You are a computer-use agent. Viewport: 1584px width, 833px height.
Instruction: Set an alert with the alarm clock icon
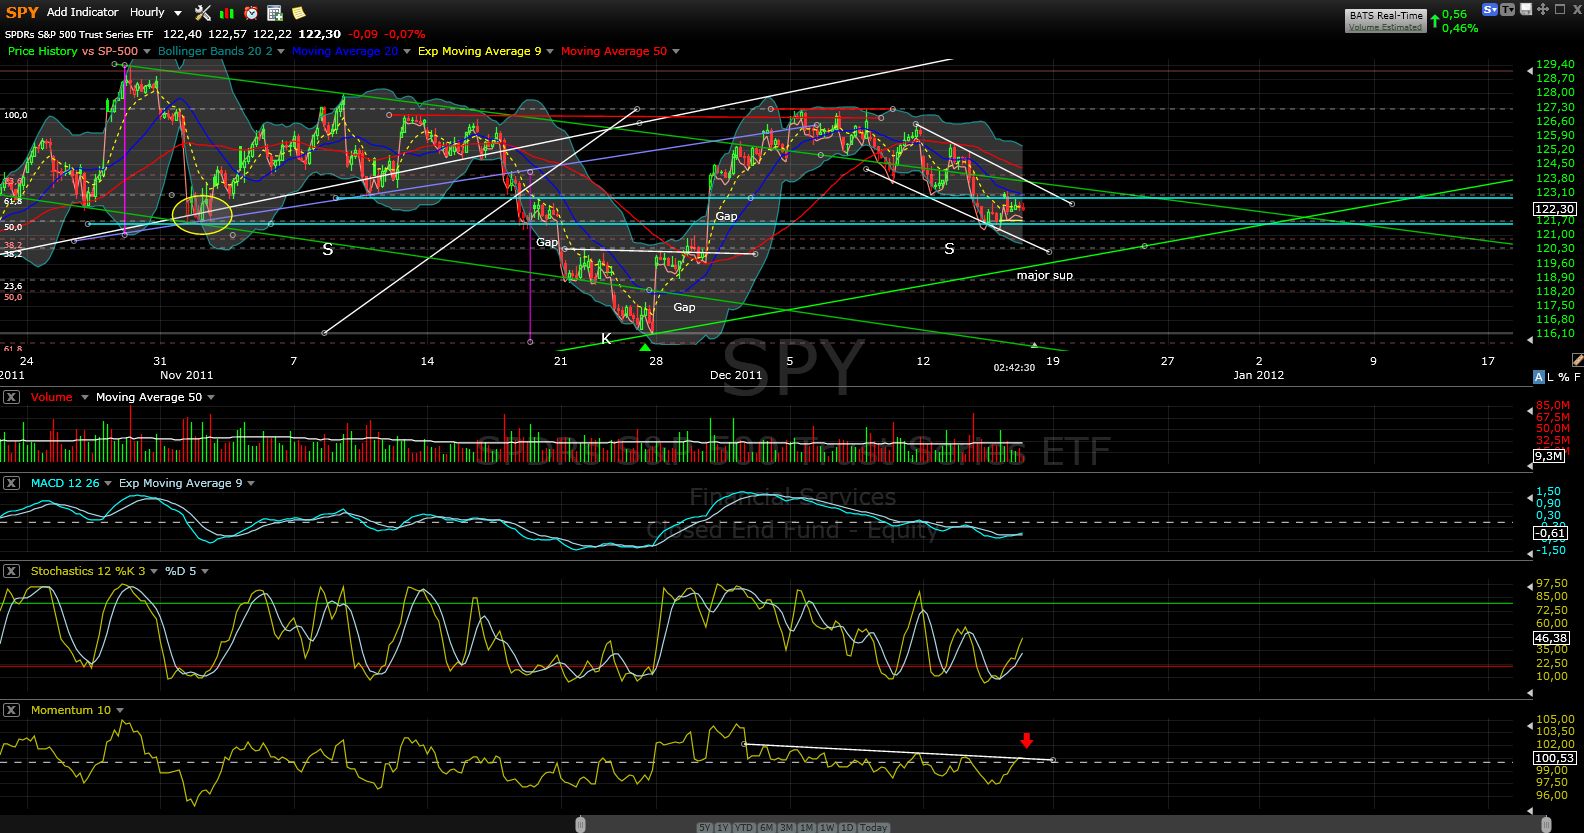pos(251,13)
